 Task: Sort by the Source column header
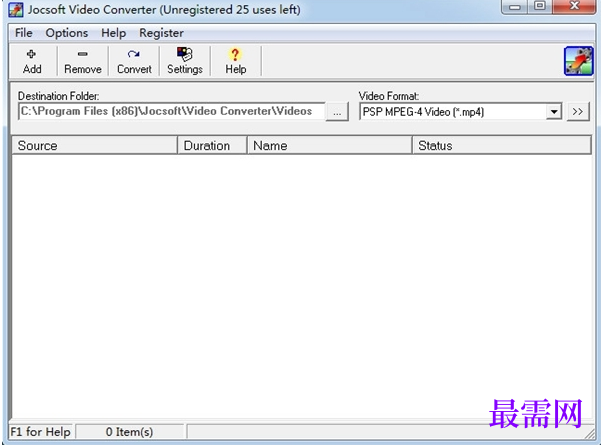coord(95,146)
